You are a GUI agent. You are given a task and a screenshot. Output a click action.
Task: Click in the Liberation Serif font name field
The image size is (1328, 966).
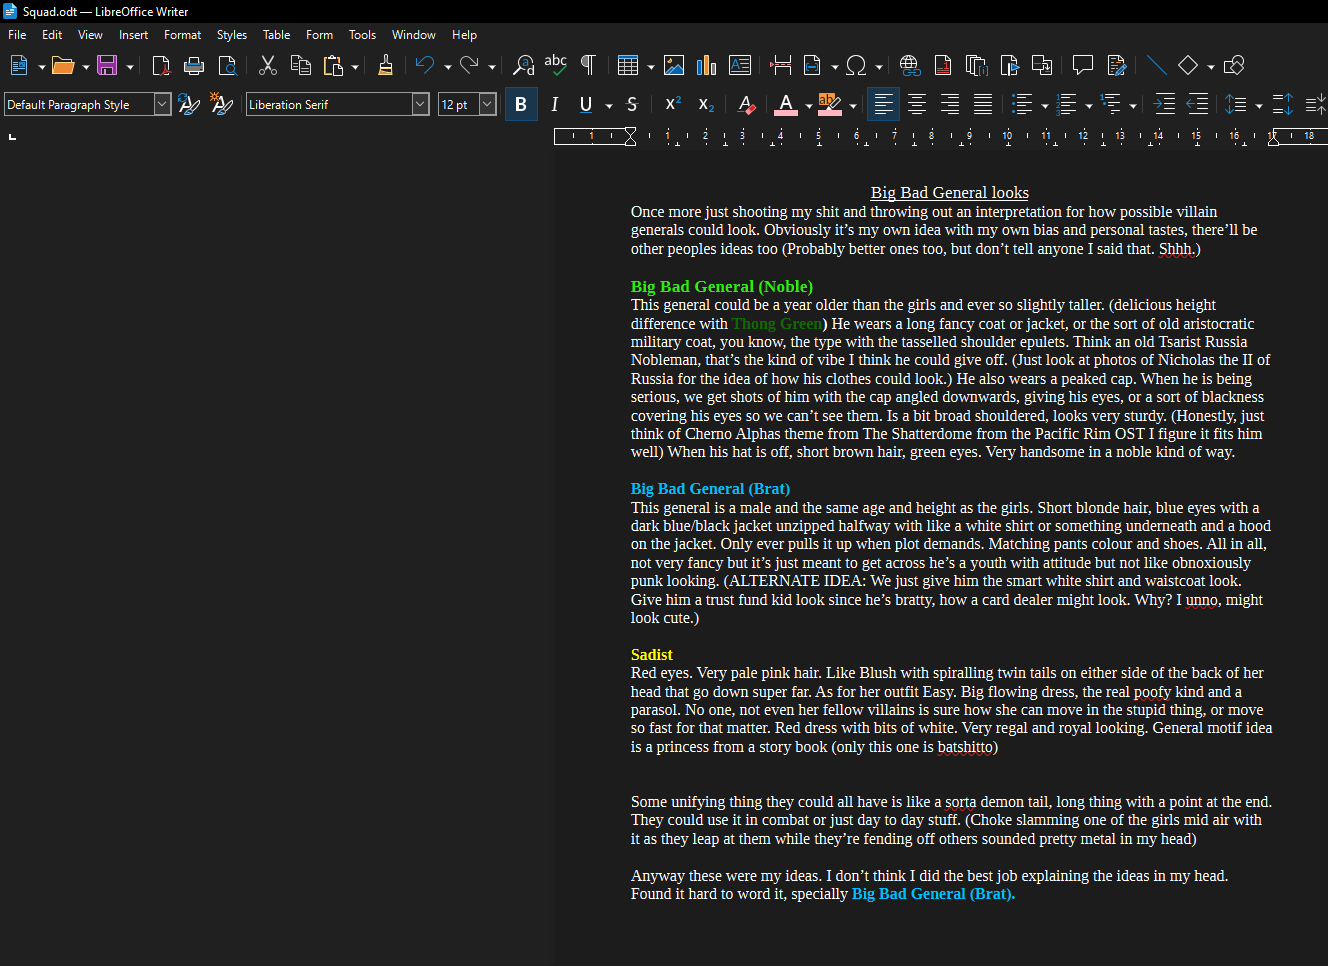click(x=329, y=104)
